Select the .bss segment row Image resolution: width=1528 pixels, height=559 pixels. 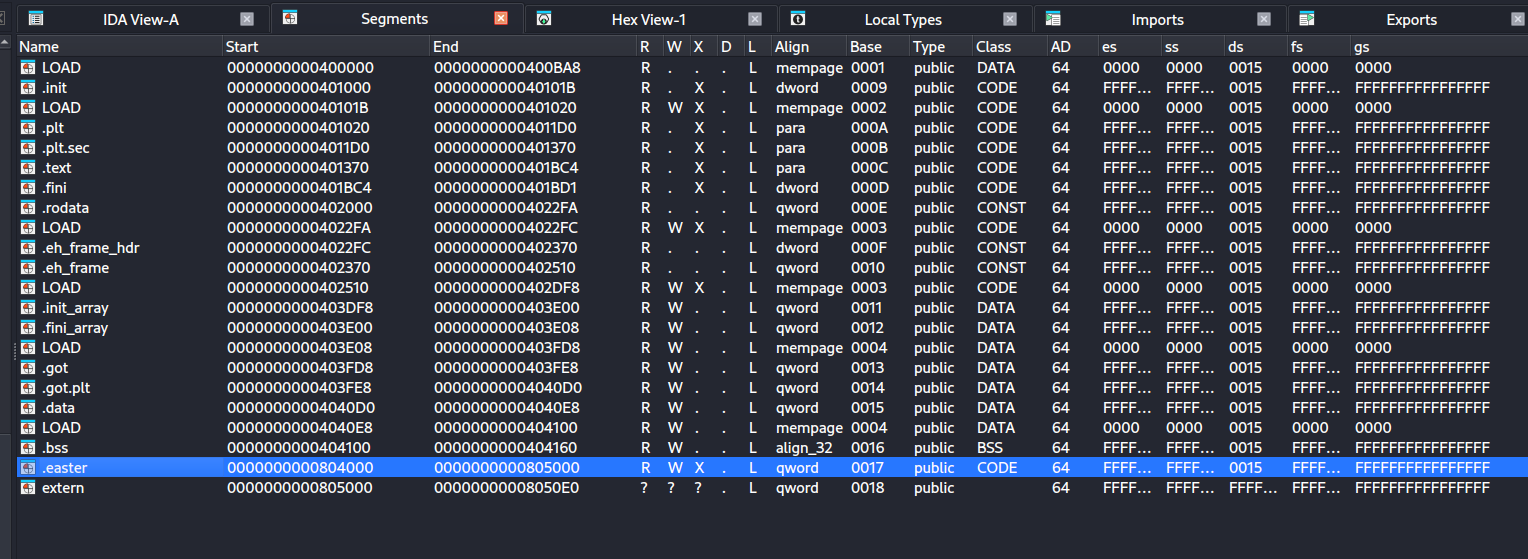pos(55,448)
